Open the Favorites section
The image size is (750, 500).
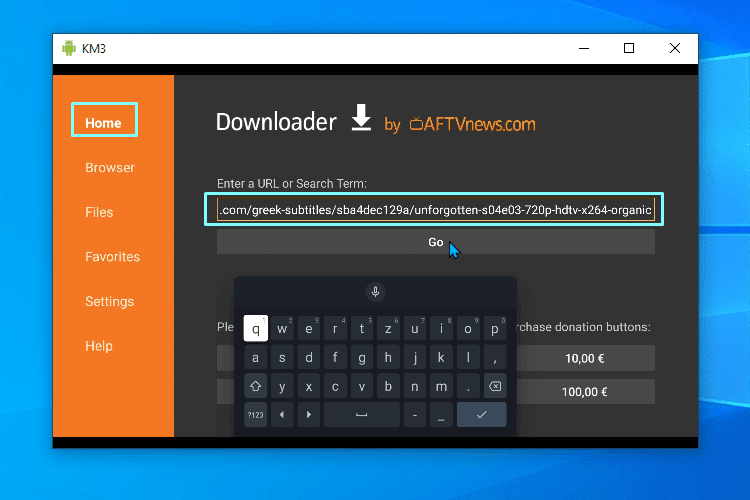(x=112, y=256)
